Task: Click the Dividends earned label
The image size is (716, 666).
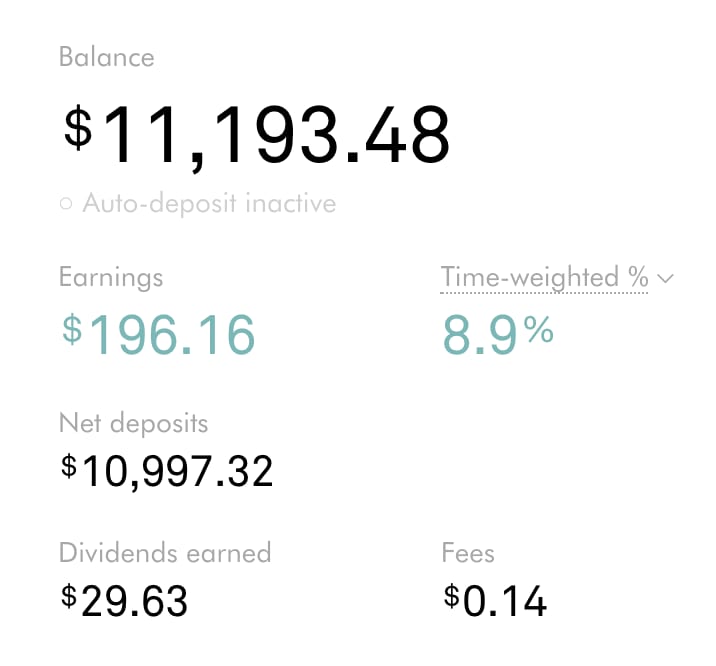Action: tap(165, 553)
